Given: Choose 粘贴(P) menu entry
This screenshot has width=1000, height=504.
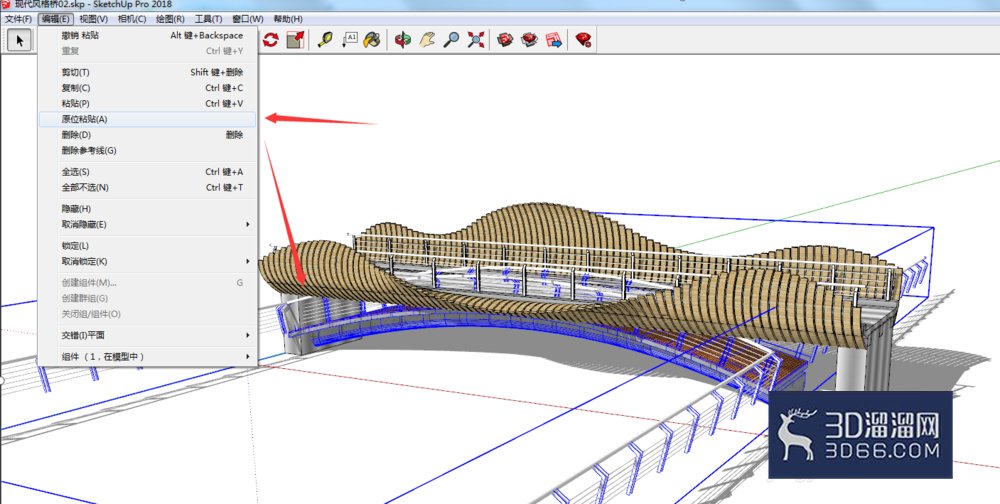Looking at the screenshot, I should pos(148,103).
